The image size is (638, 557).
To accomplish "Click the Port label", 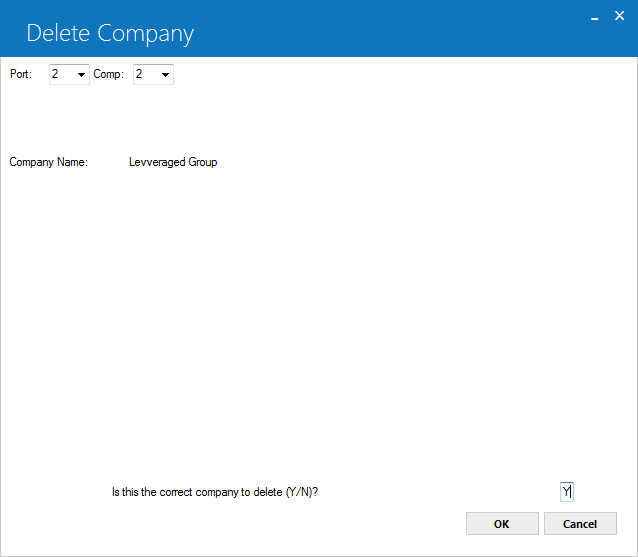I will (x=21, y=74).
